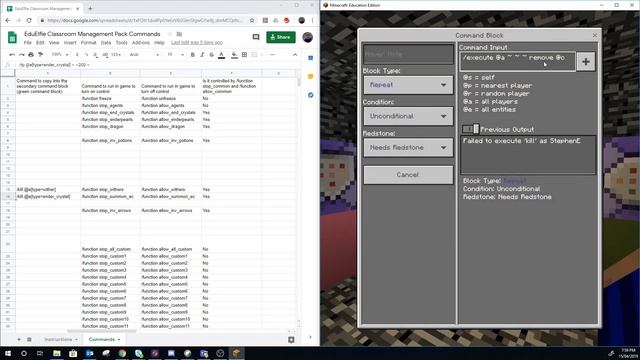This screenshot has height=360, width=640.
Task: Open the Instructions tab dropdown arrow
Action: [x=76, y=340]
